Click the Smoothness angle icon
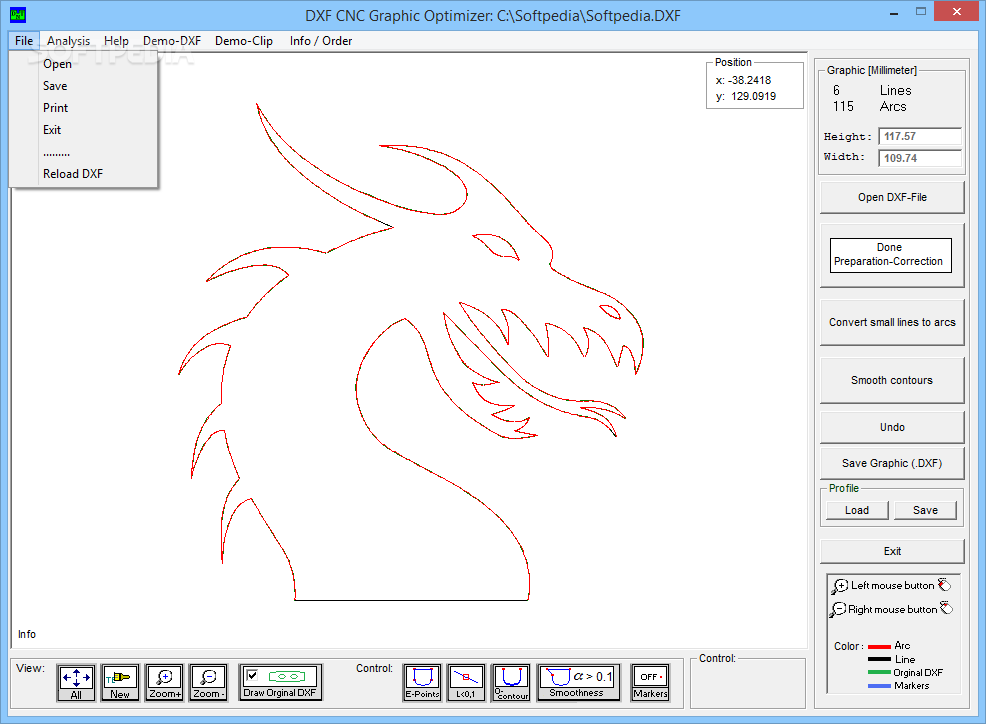986x724 pixels. click(579, 682)
